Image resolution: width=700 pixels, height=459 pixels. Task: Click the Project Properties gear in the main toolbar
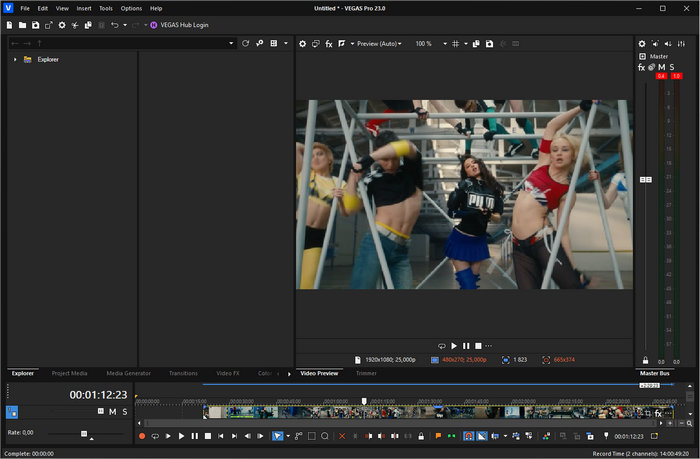point(62,25)
